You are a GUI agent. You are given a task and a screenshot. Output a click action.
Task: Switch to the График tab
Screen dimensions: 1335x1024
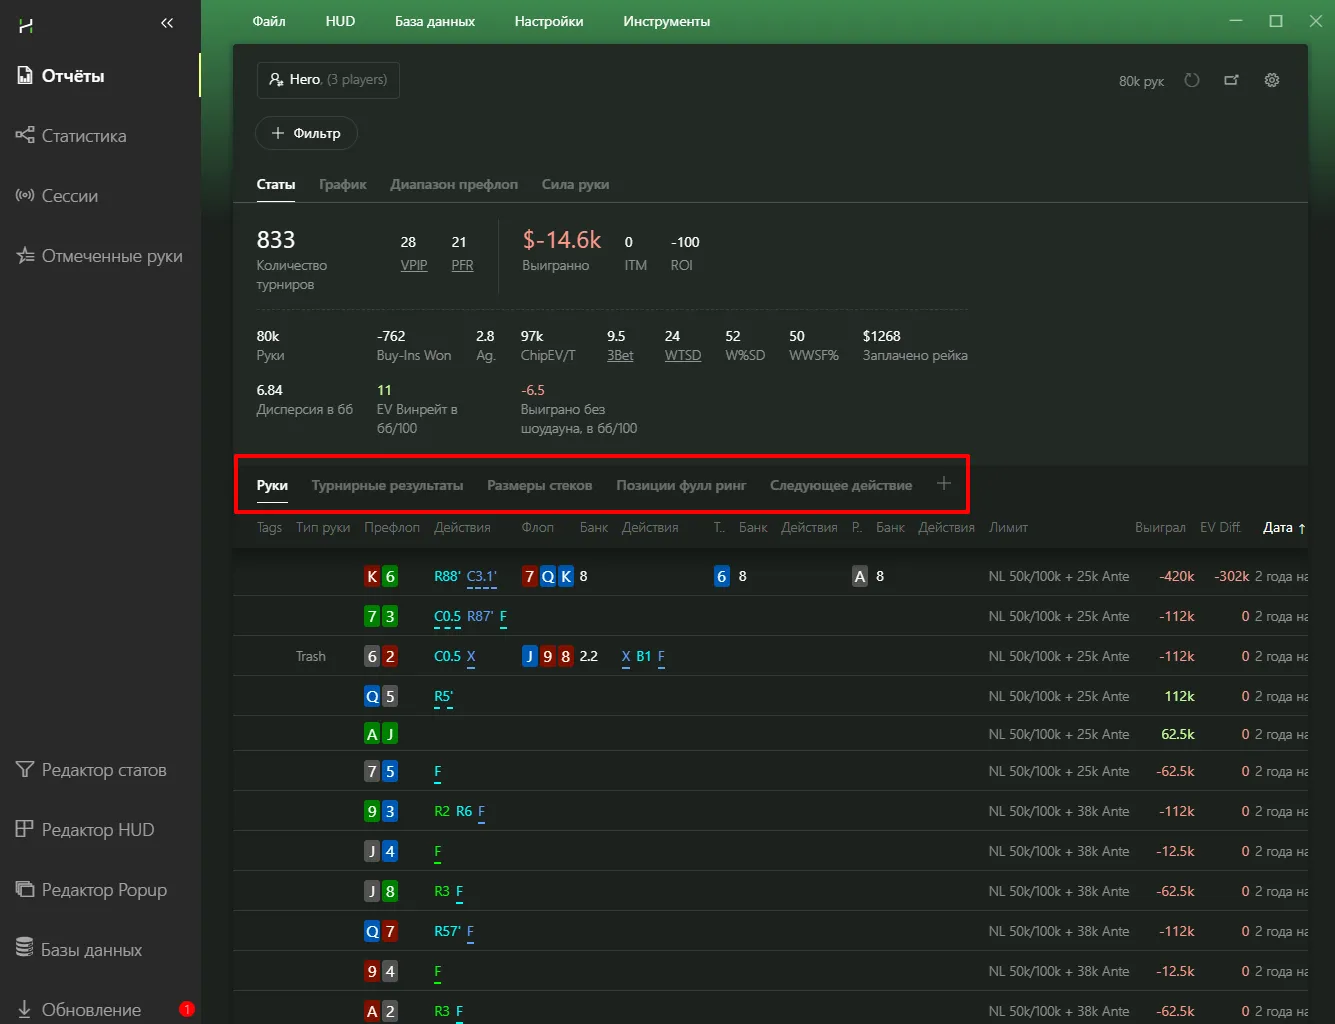pos(342,184)
